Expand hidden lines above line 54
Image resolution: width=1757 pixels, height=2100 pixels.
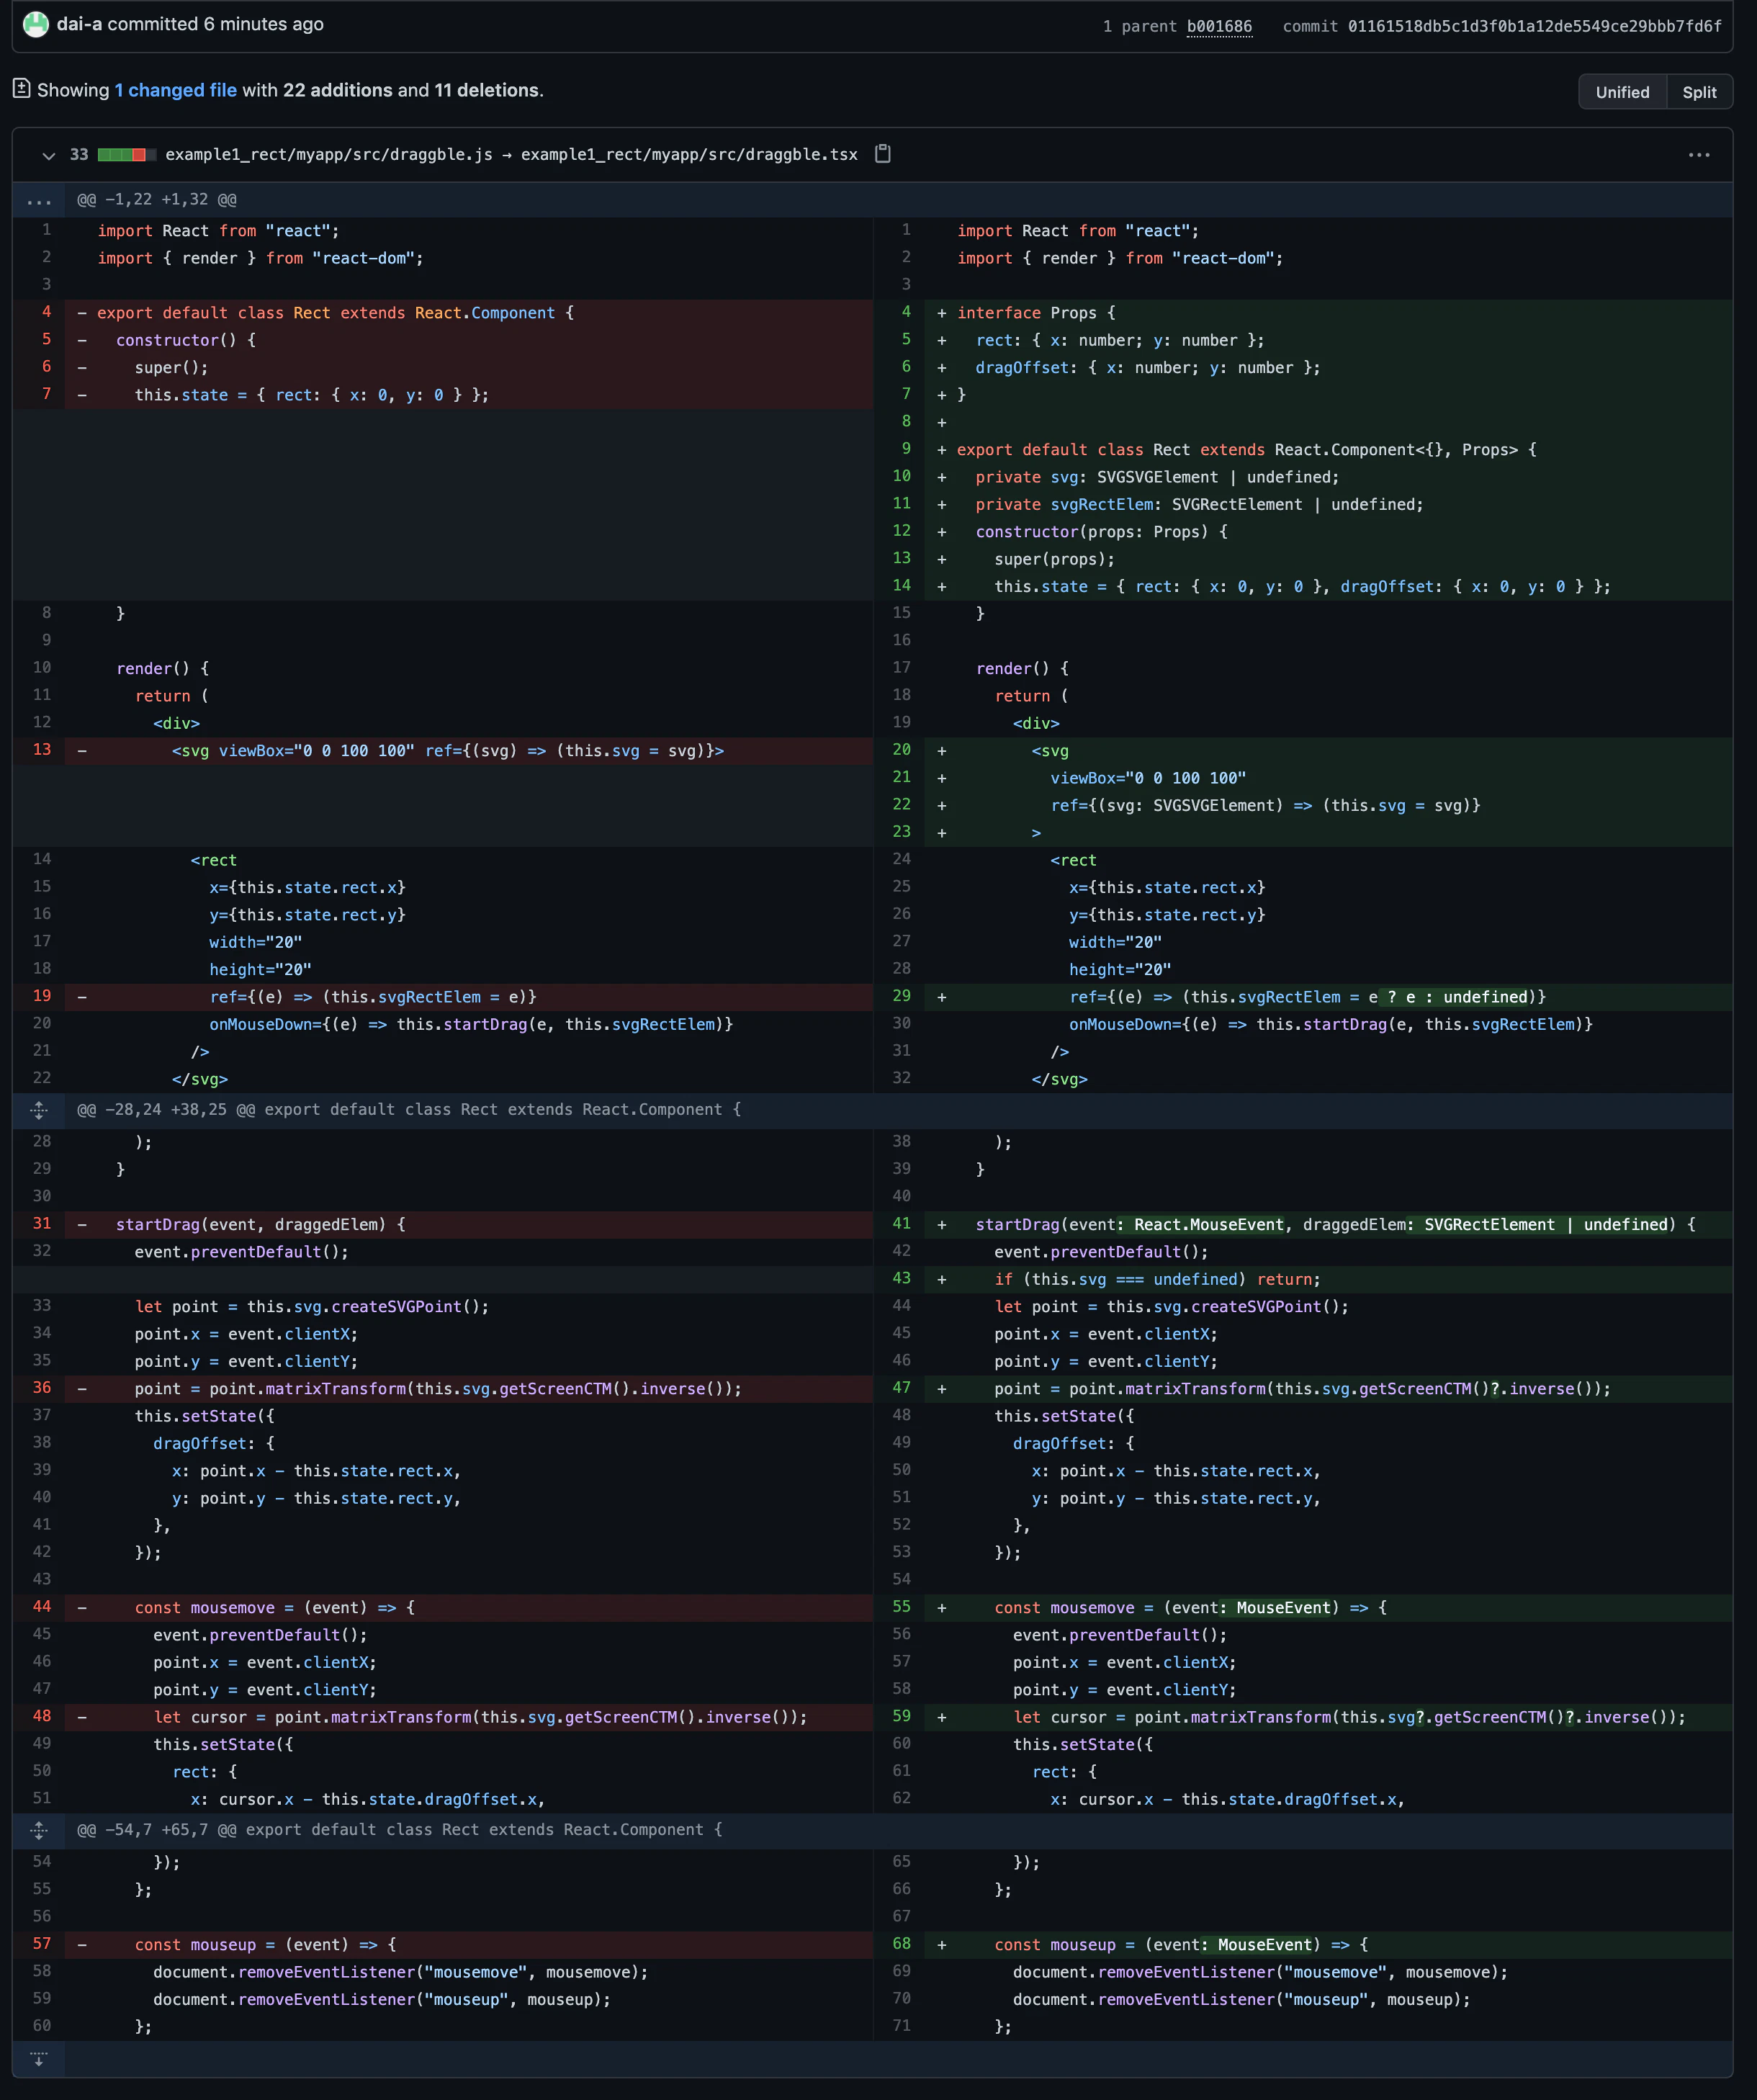[39, 1830]
